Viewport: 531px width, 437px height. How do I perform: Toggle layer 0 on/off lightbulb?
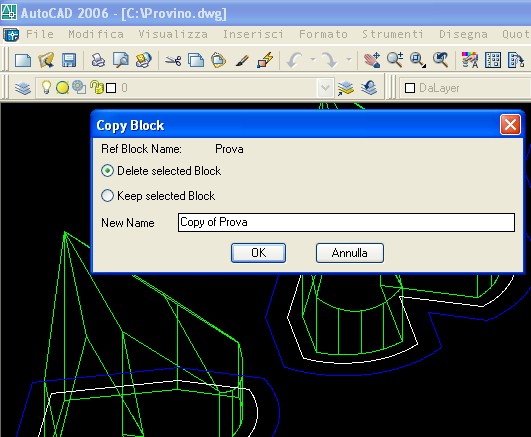(x=46, y=88)
